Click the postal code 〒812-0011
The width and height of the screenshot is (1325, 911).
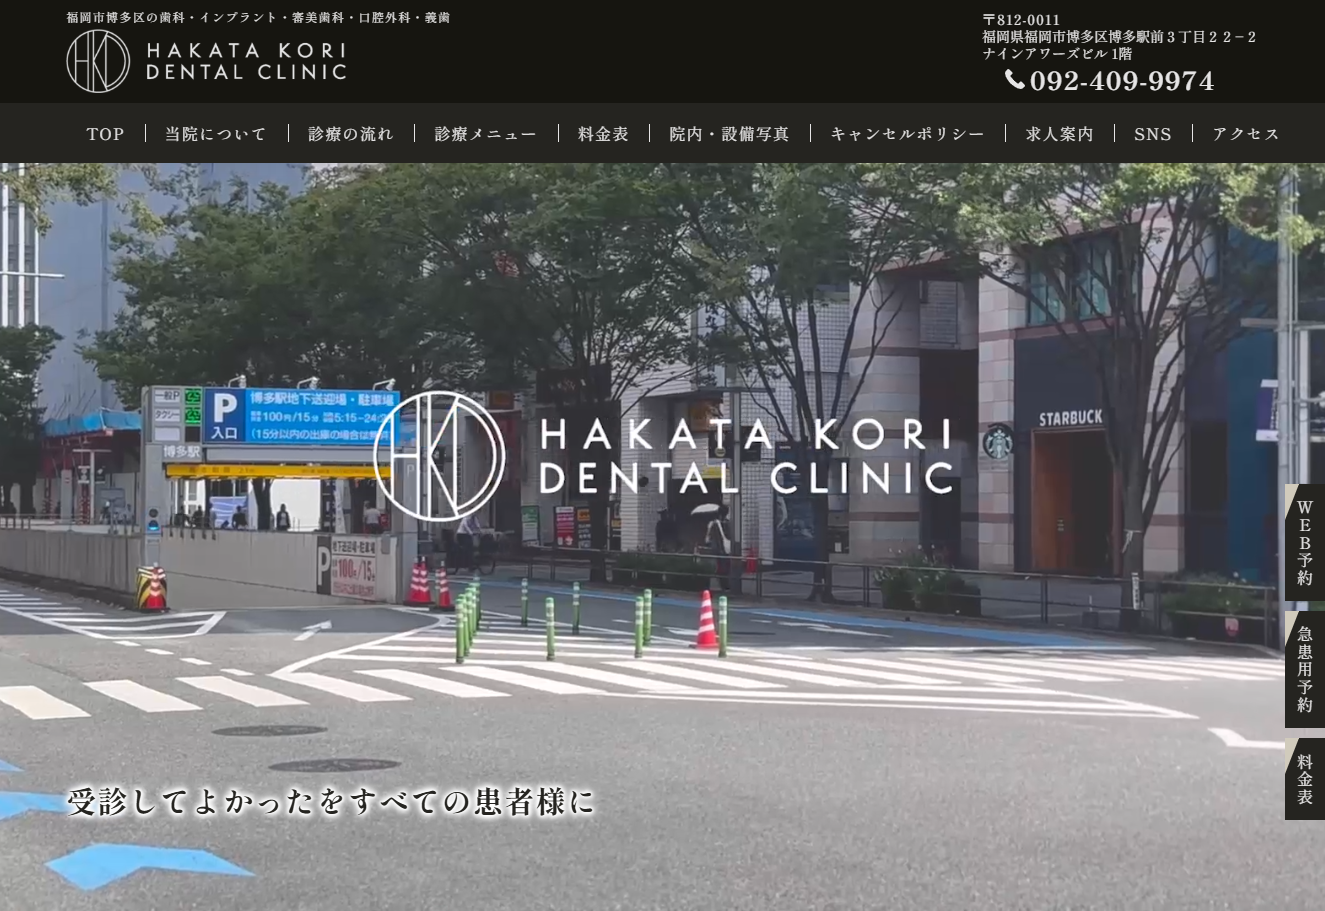click(x=1021, y=20)
